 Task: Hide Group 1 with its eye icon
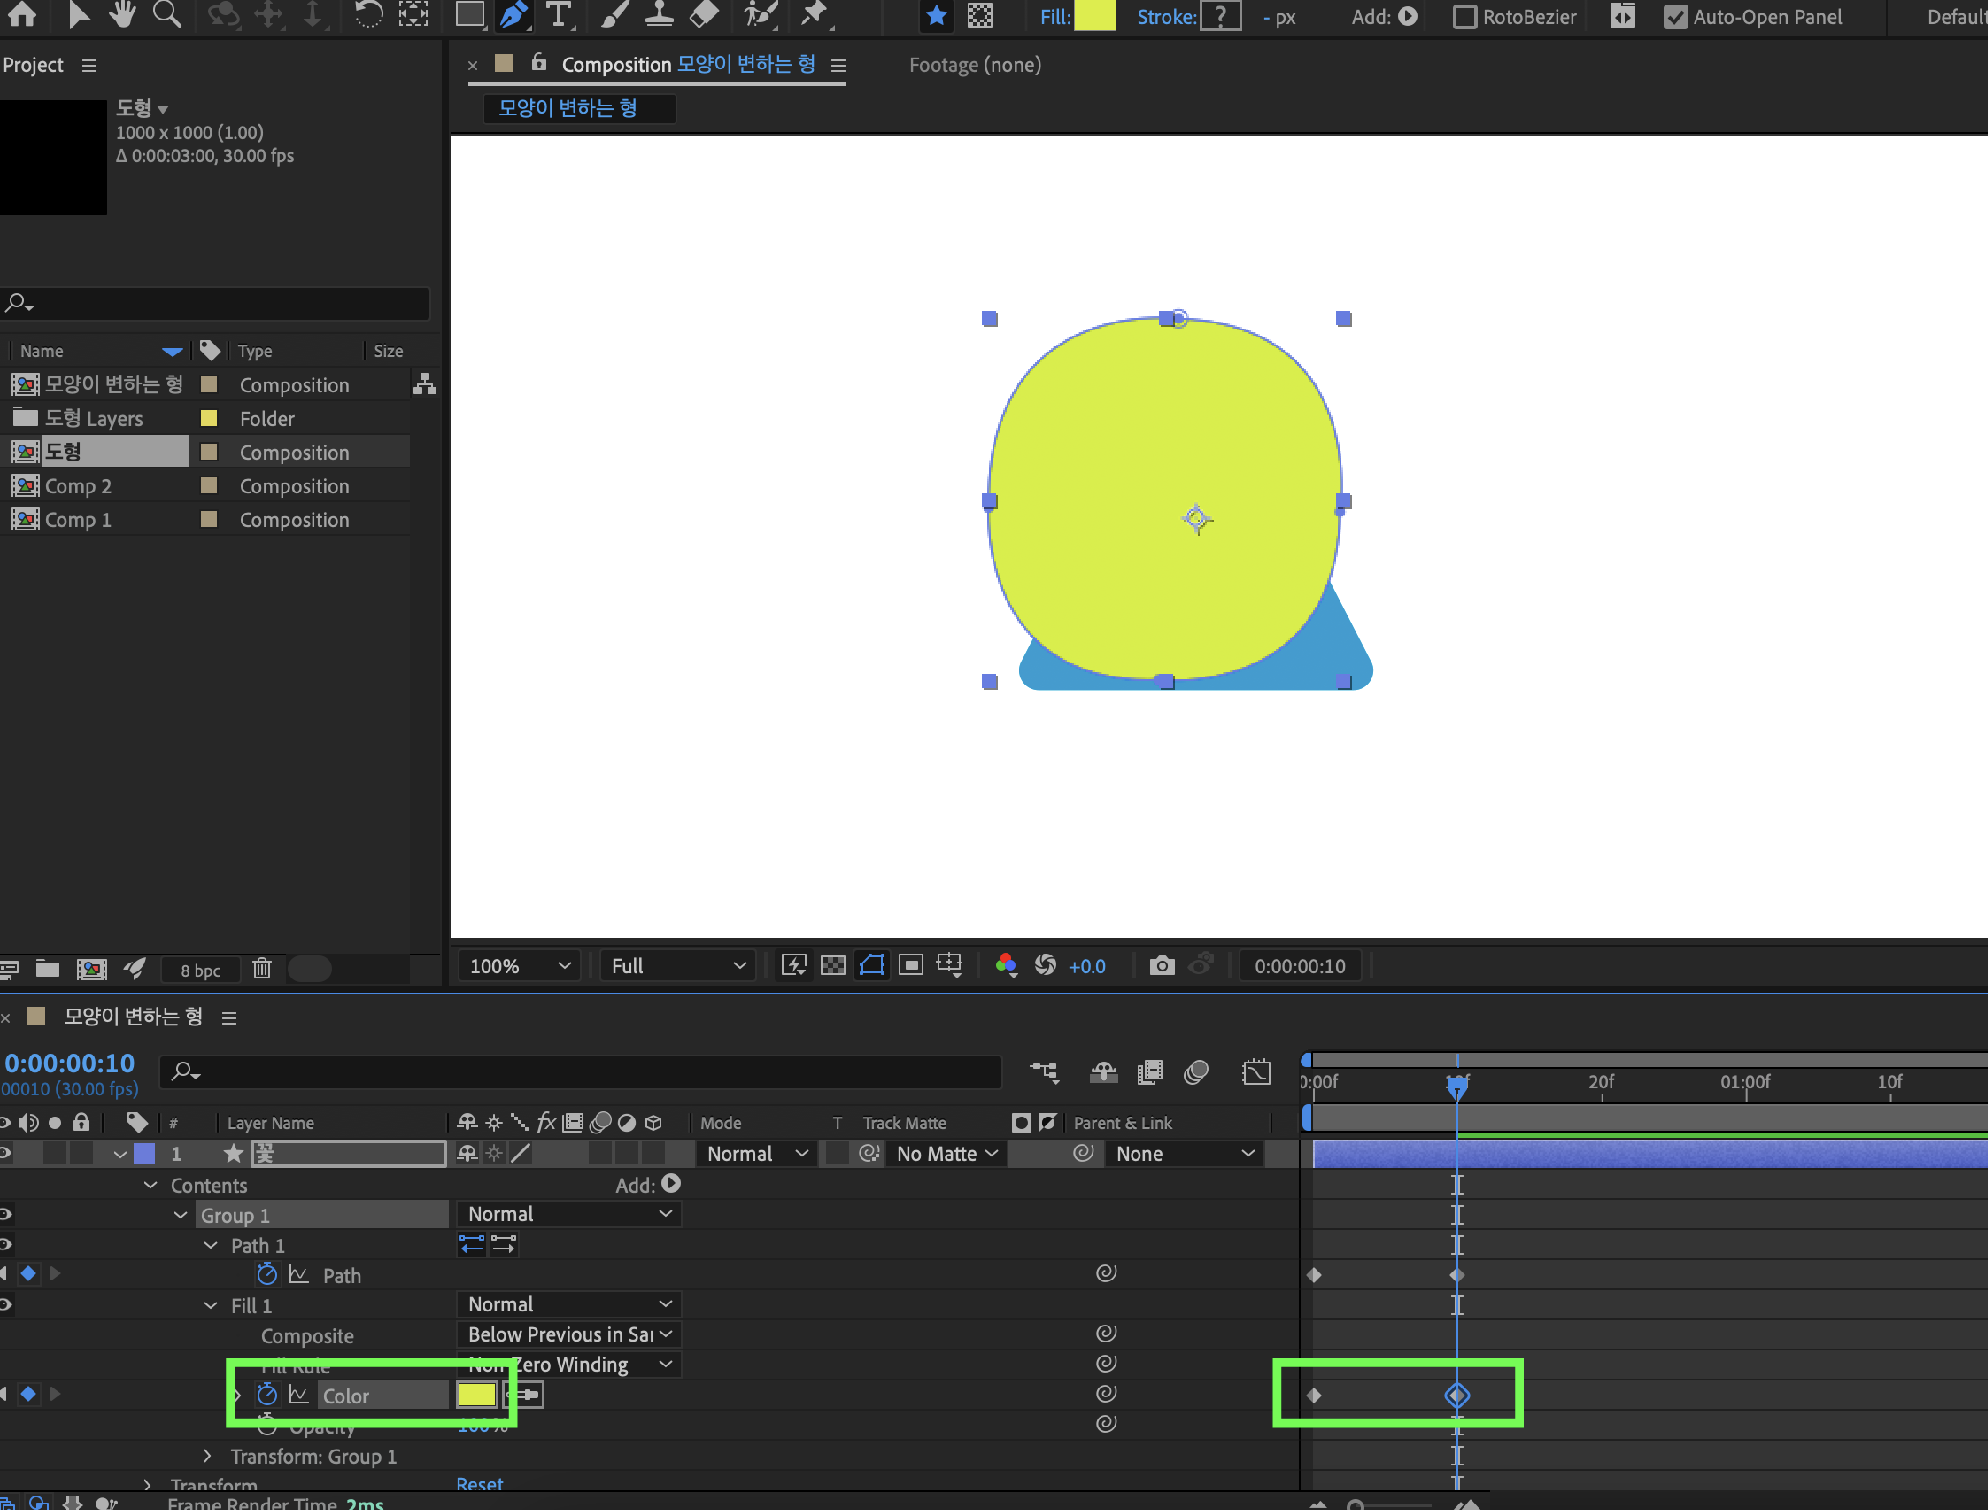pyautogui.click(x=6, y=1214)
